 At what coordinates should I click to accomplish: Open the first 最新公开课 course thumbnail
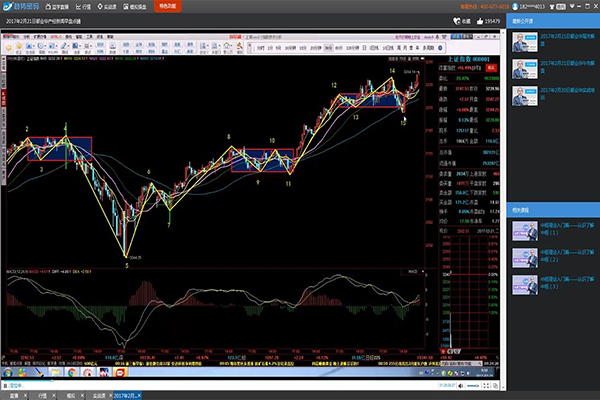click(x=523, y=41)
